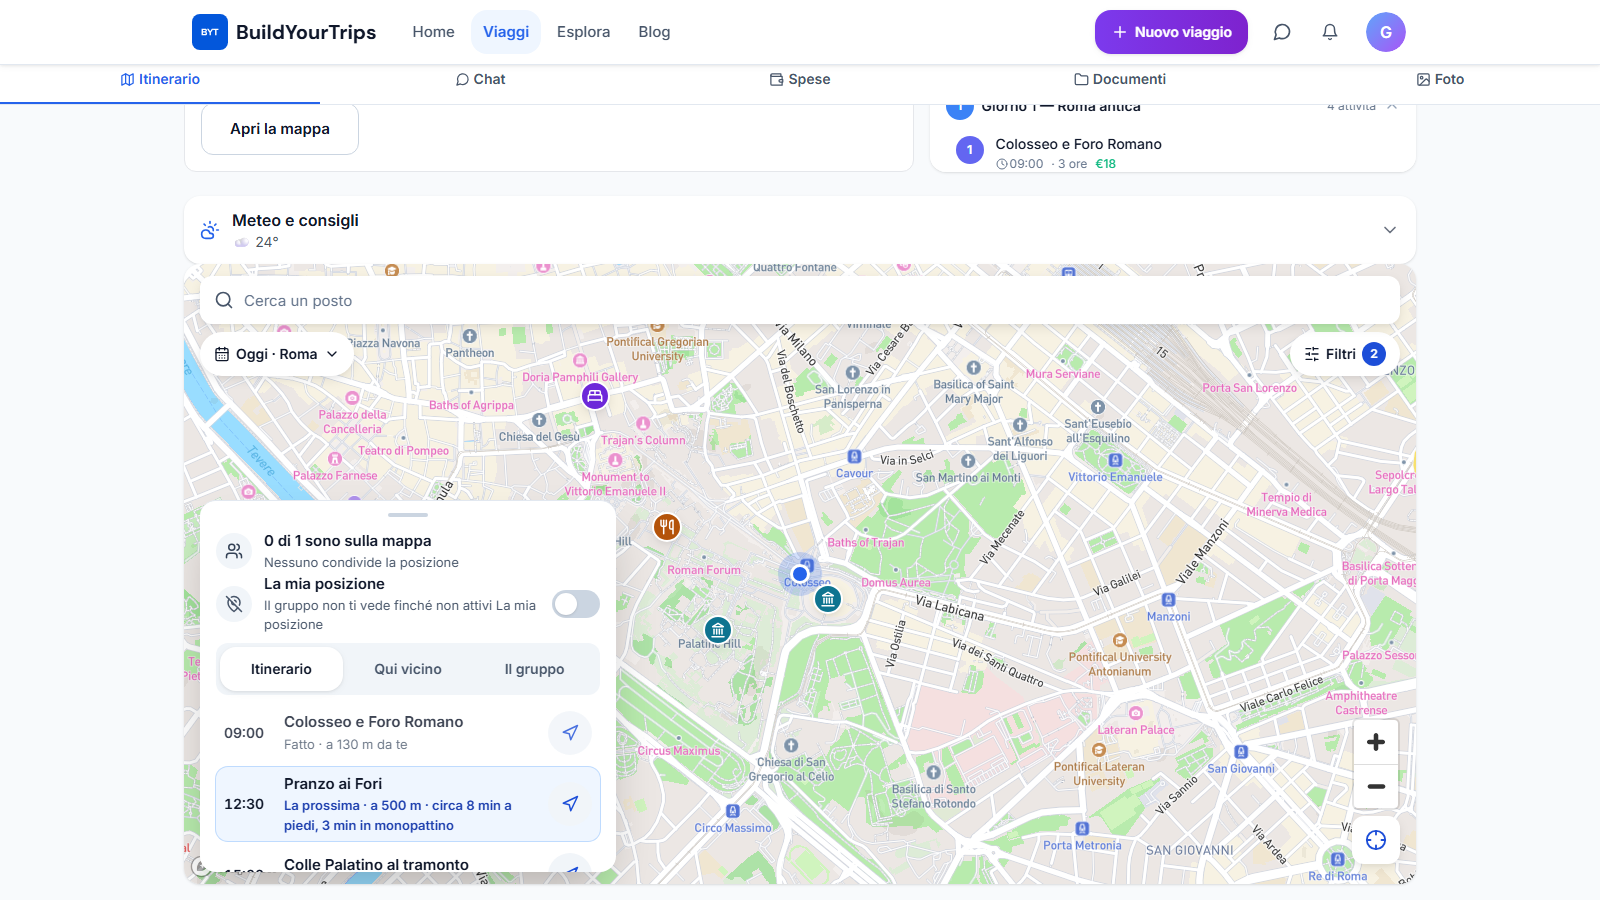This screenshot has height=900, width=1600.
Task: Click the blue current position dot
Action: (800, 574)
